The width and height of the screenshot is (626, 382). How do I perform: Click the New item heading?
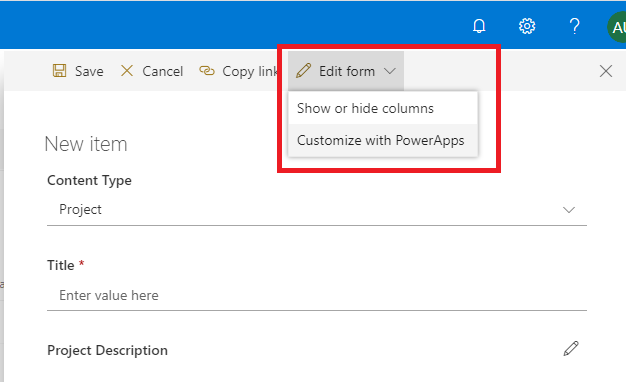click(86, 144)
